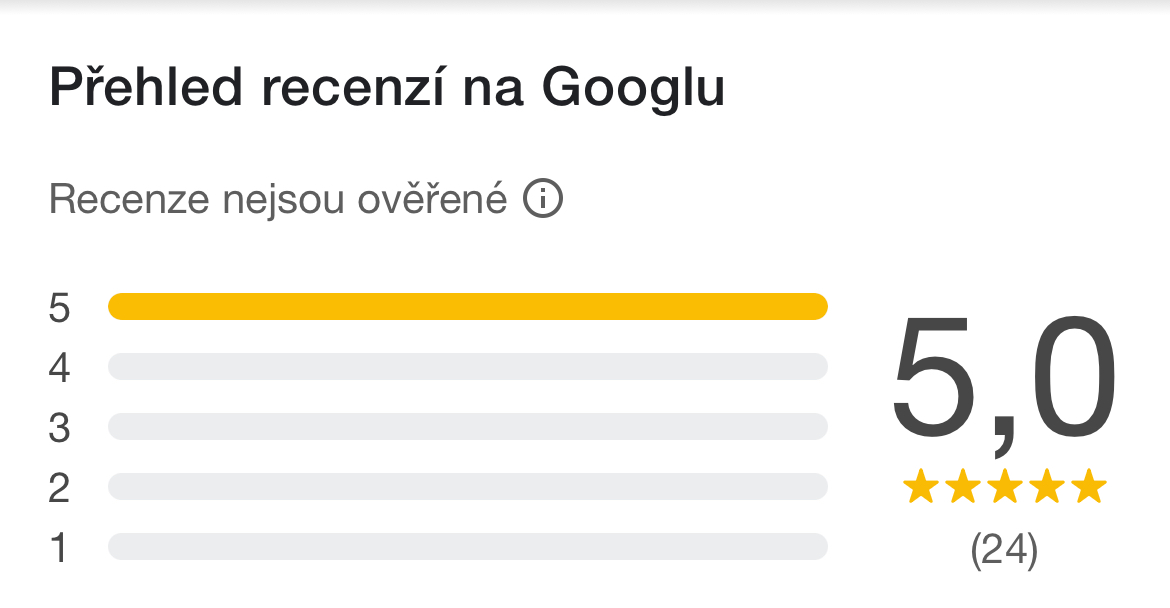Click the large 5,0 rating score

tap(1003, 380)
